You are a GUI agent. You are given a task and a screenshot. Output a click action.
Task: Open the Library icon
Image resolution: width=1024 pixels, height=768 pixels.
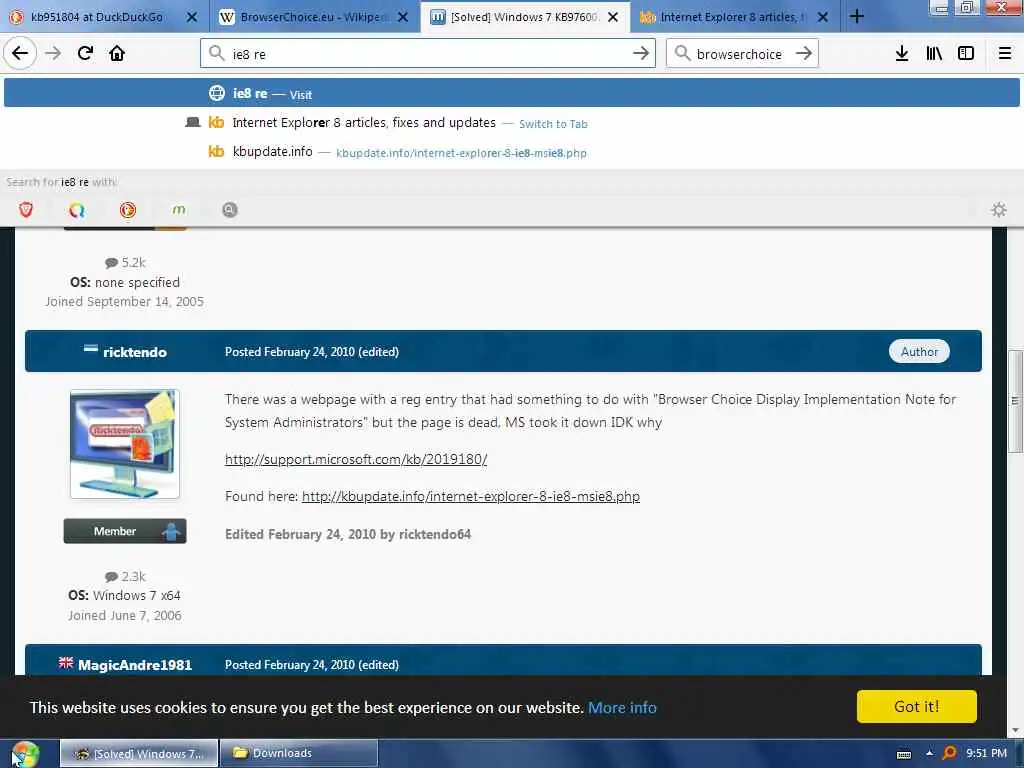pos(934,54)
